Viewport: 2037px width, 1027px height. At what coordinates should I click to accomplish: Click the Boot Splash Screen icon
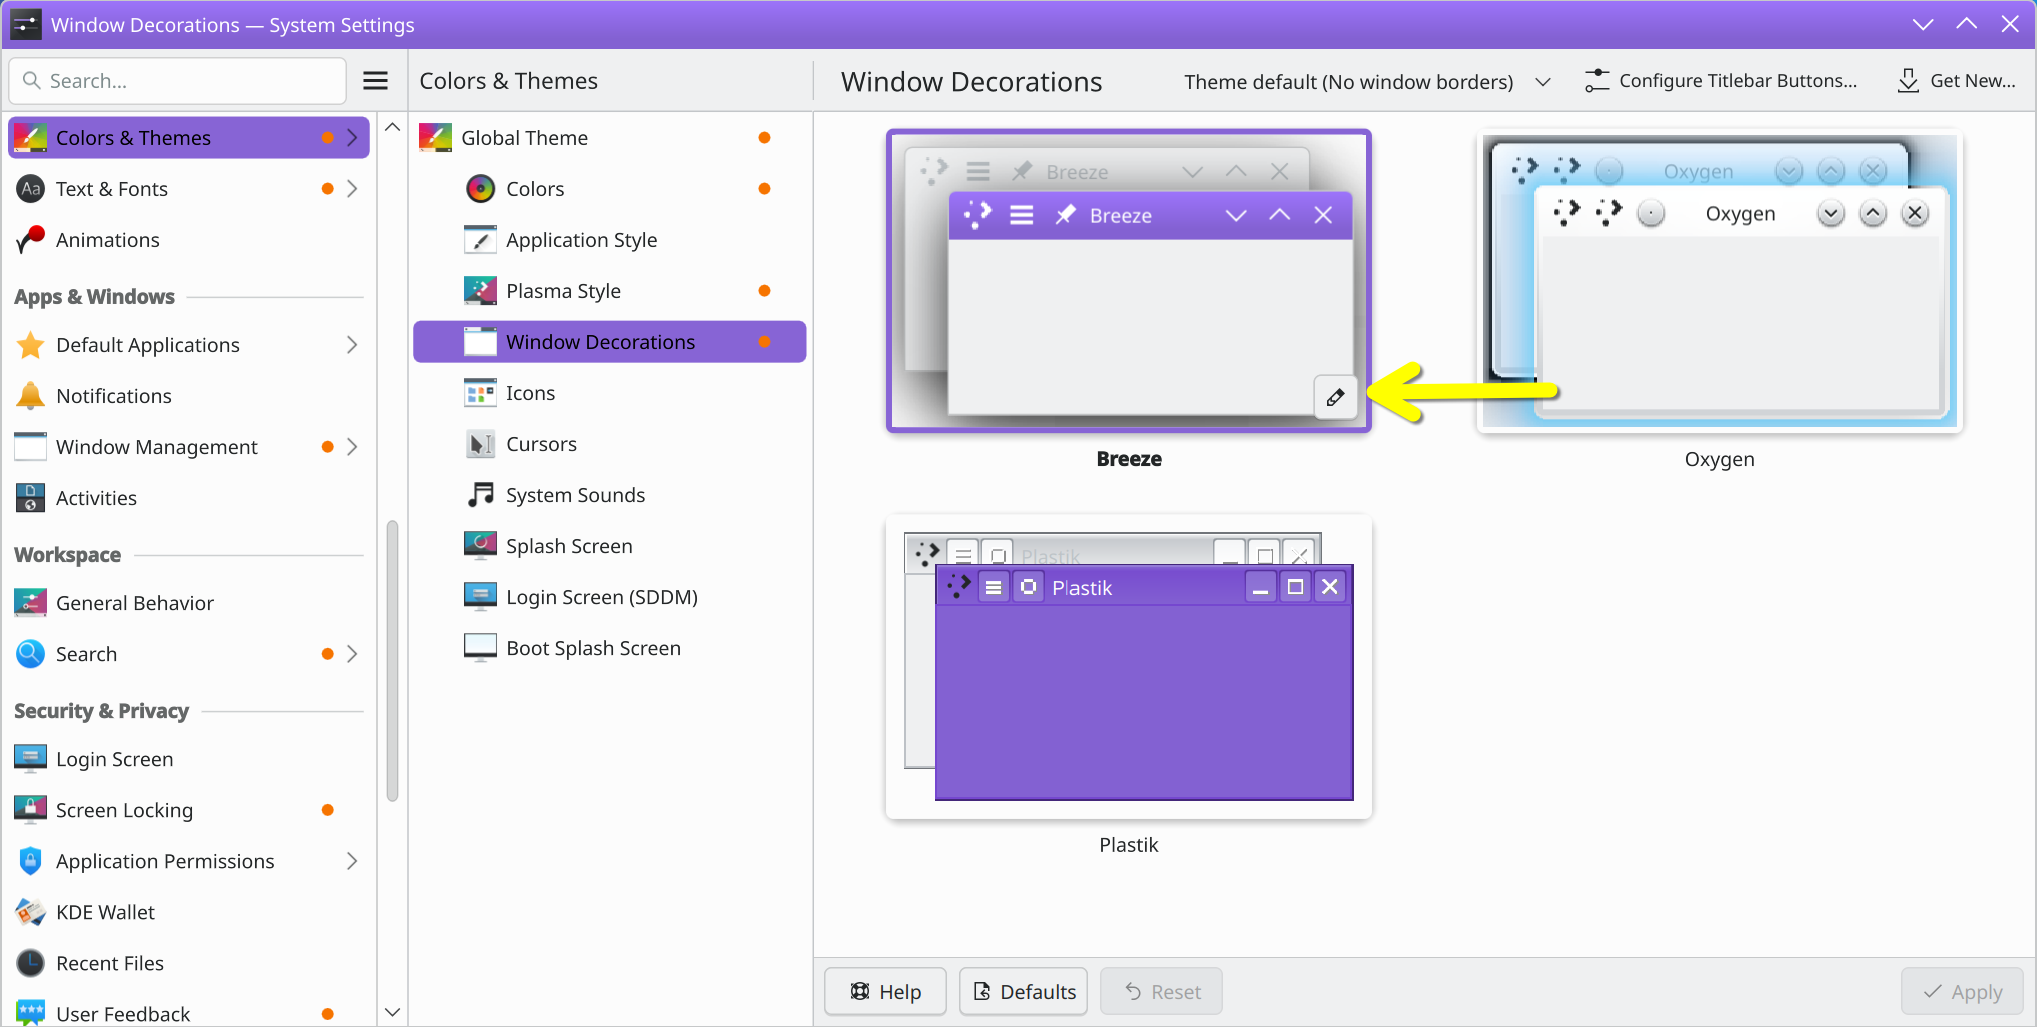tap(480, 648)
